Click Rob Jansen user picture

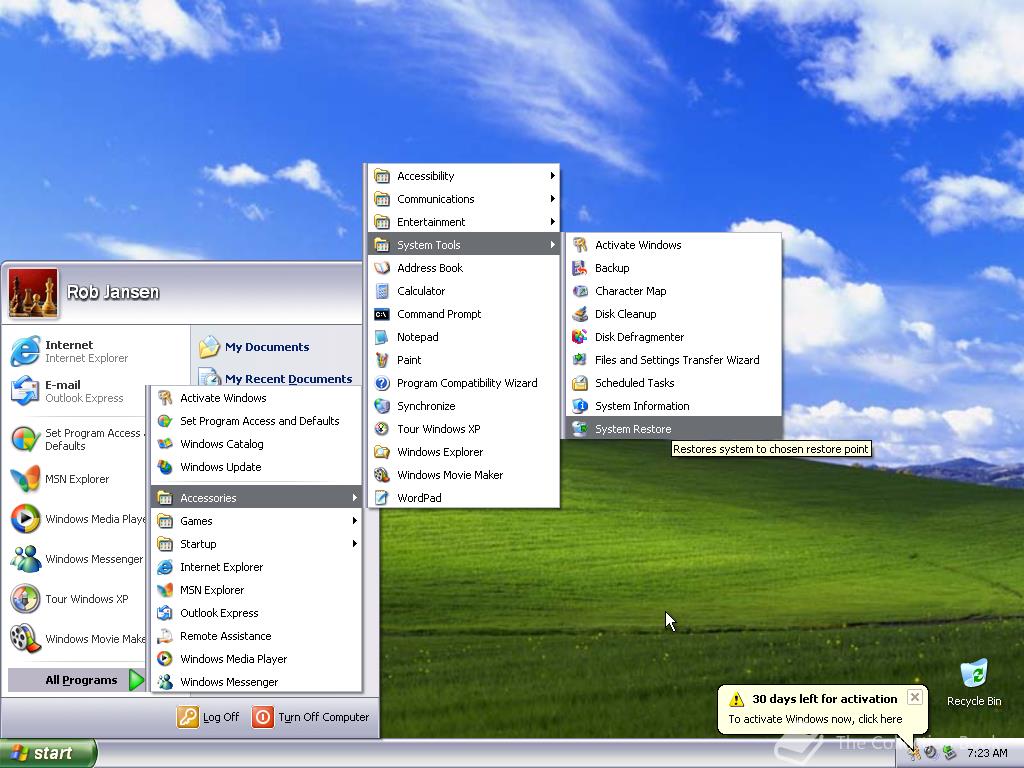33,293
